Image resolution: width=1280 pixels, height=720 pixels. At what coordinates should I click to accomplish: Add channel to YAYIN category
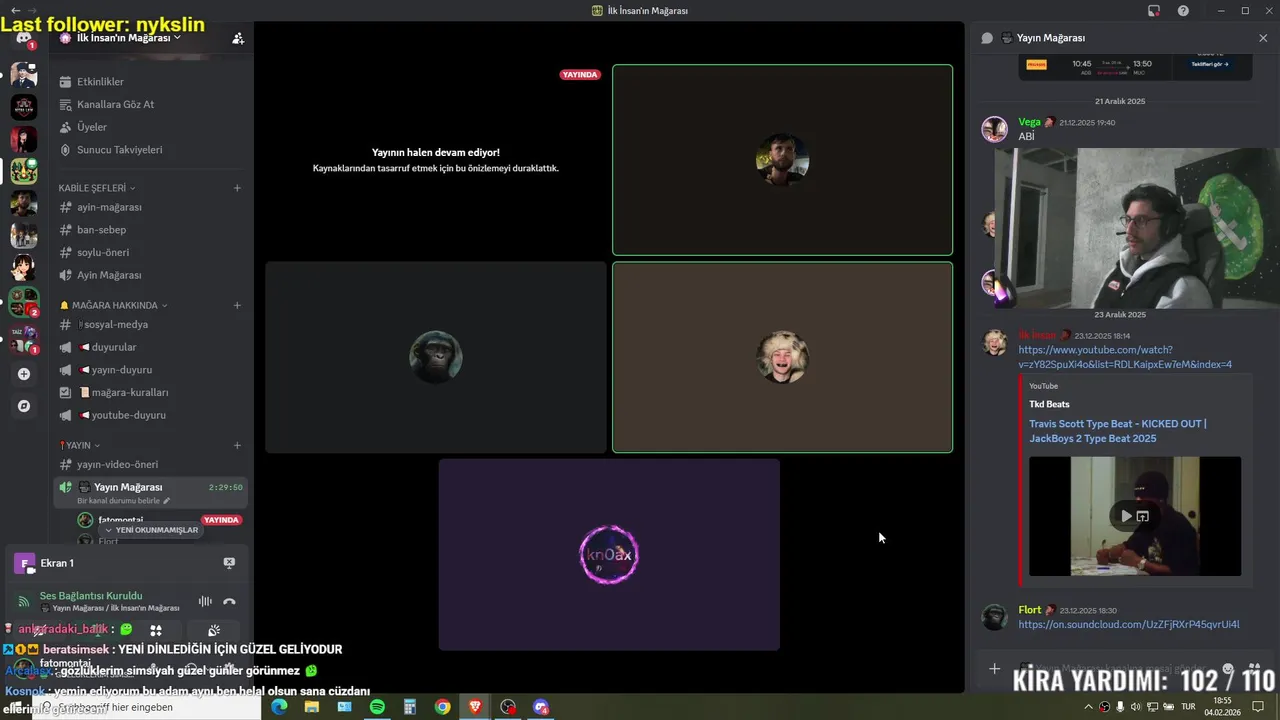pyautogui.click(x=237, y=445)
